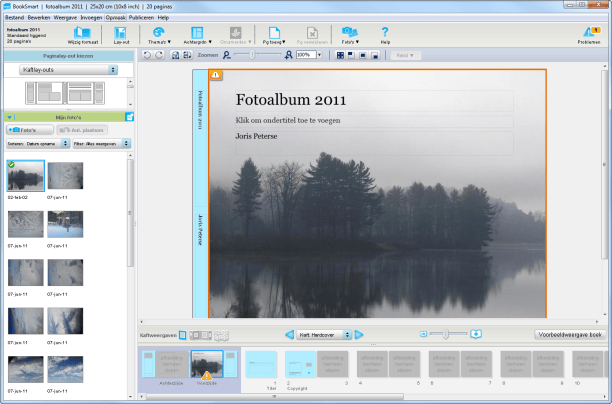Adjust the Zoomen slider handle
Screen dimensions: 612x404
pyautogui.click(x=253, y=55)
